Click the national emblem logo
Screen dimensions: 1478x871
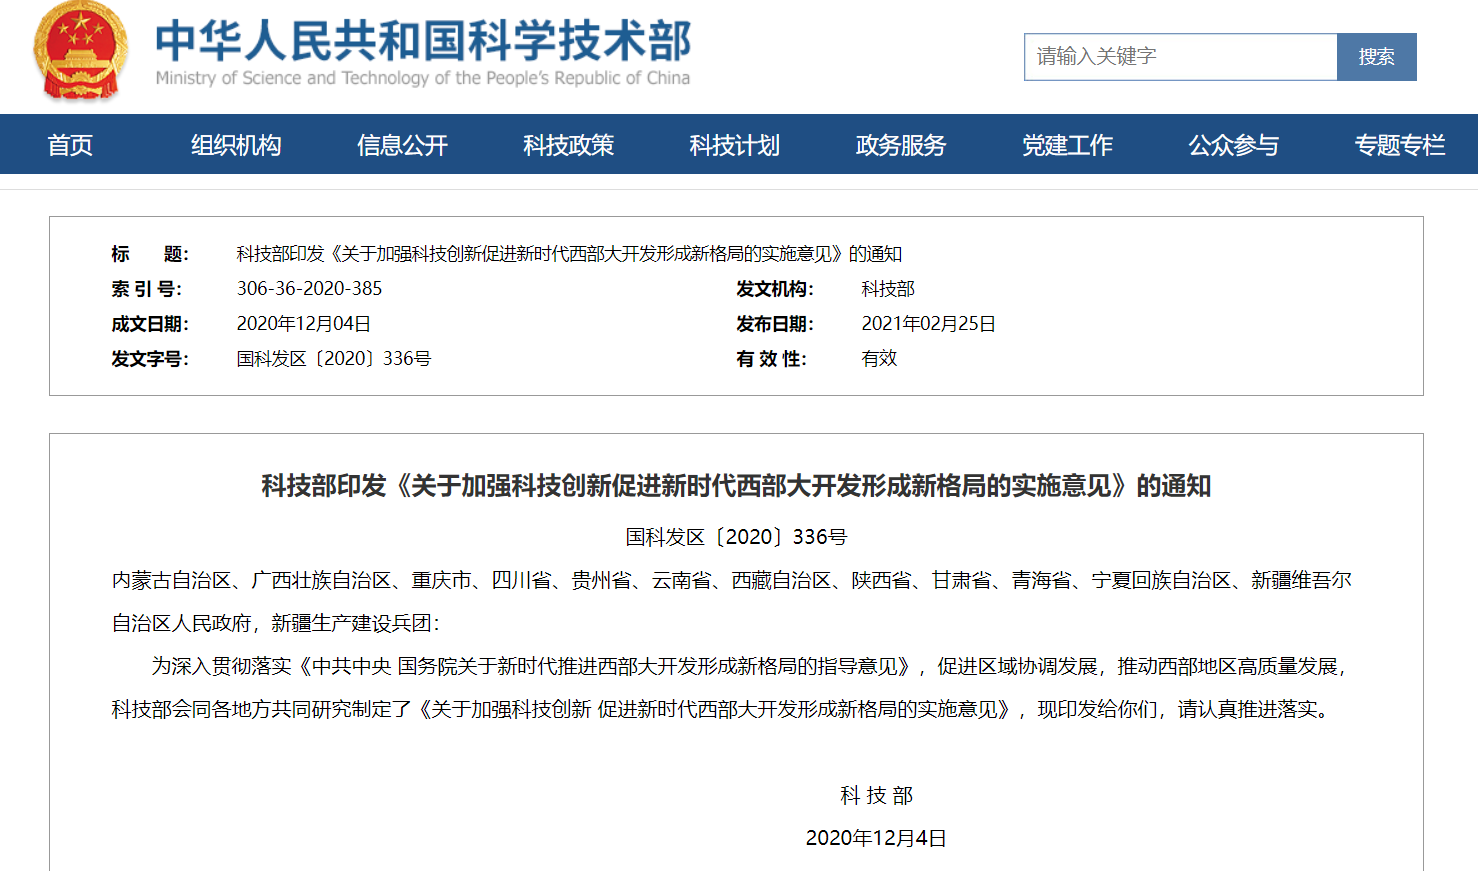tap(81, 50)
